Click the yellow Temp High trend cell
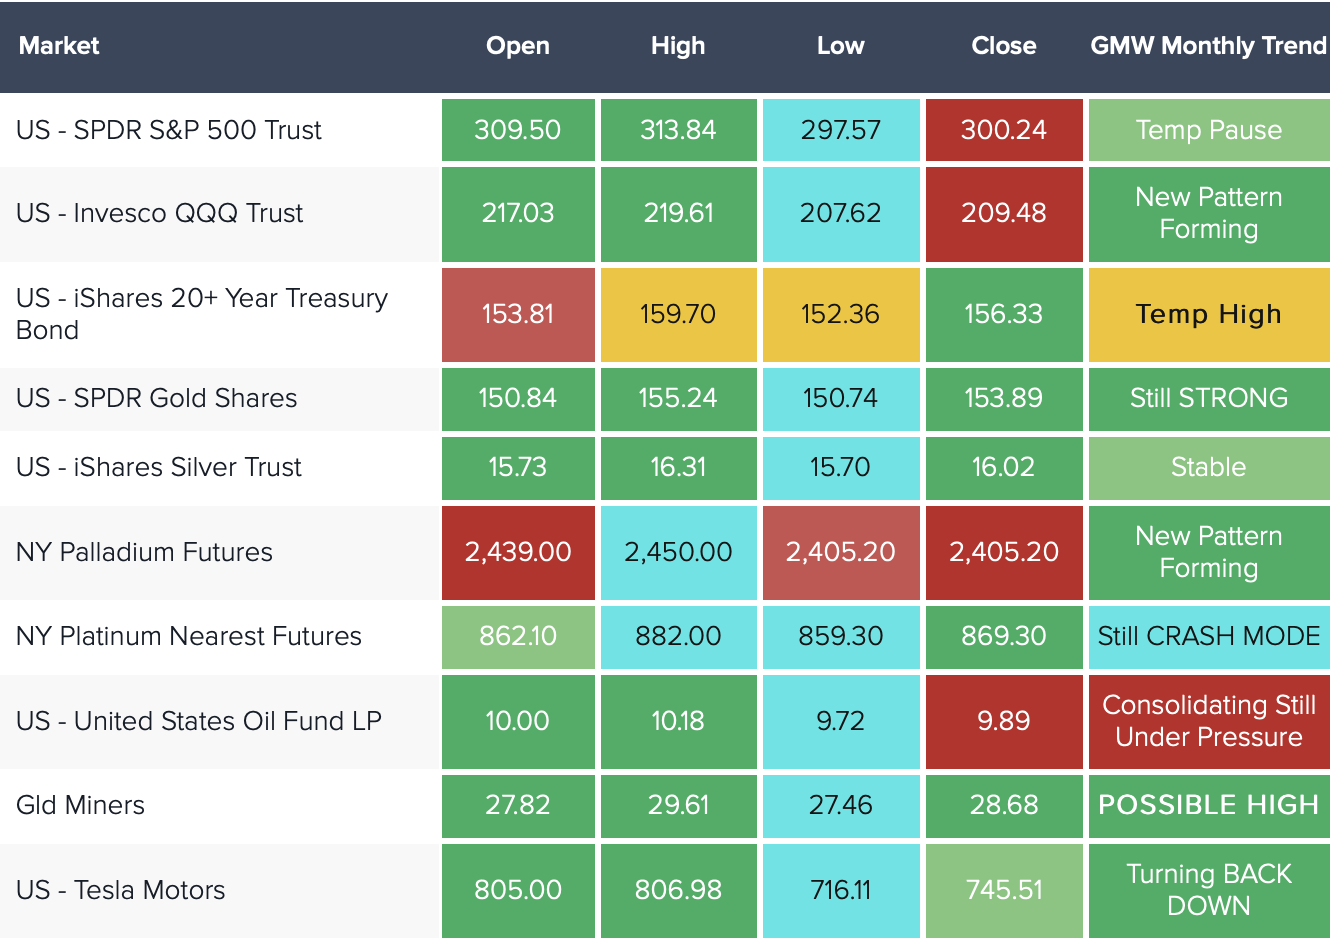Image resolution: width=1330 pixels, height=938 pixels. tap(1208, 314)
